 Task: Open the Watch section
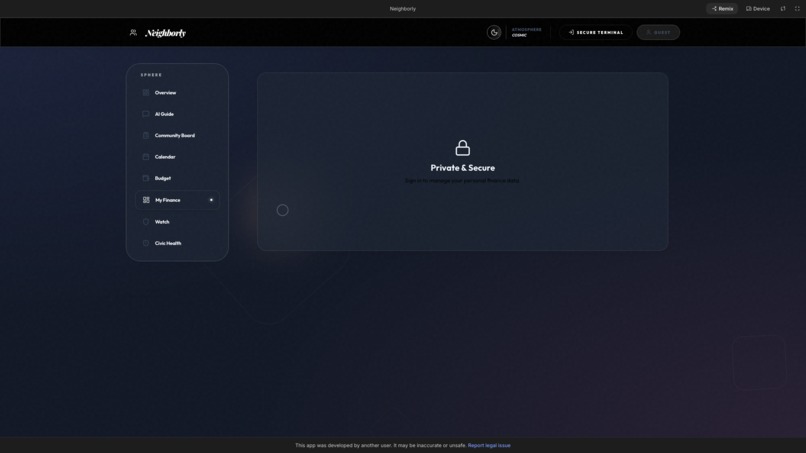(177, 222)
